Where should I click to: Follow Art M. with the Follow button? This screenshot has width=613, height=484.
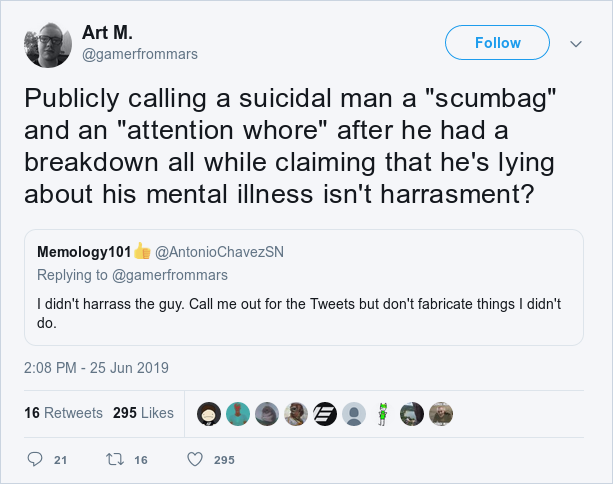tap(497, 43)
